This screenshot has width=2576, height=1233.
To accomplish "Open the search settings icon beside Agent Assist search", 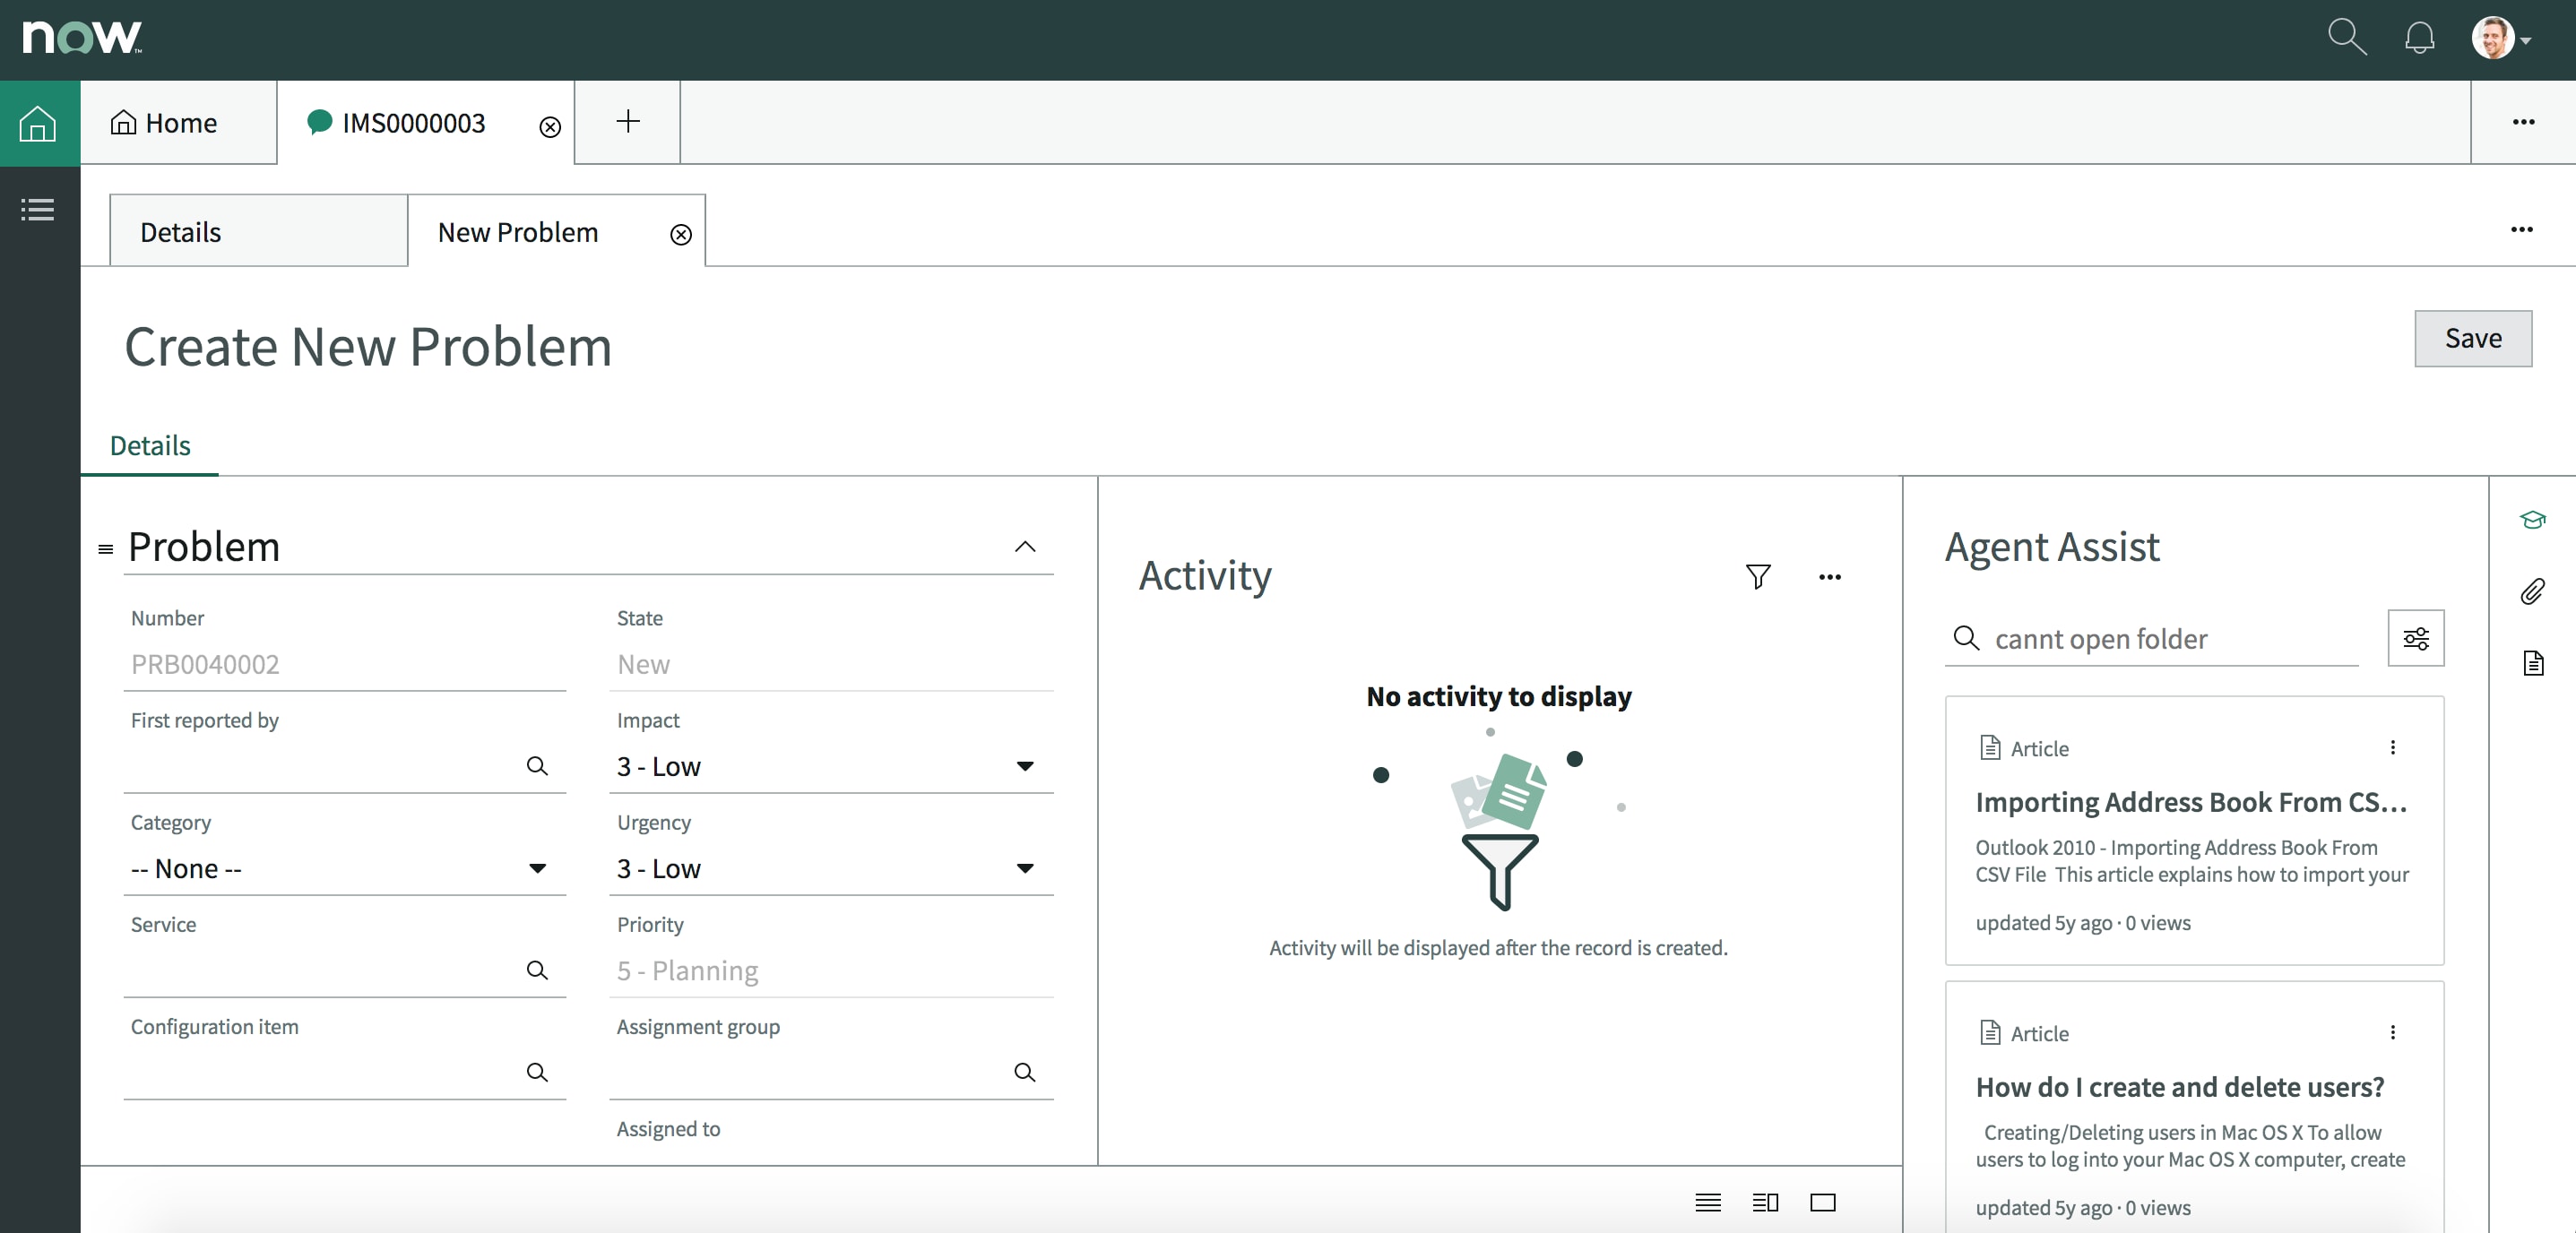I will click(x=2416, y=638).
